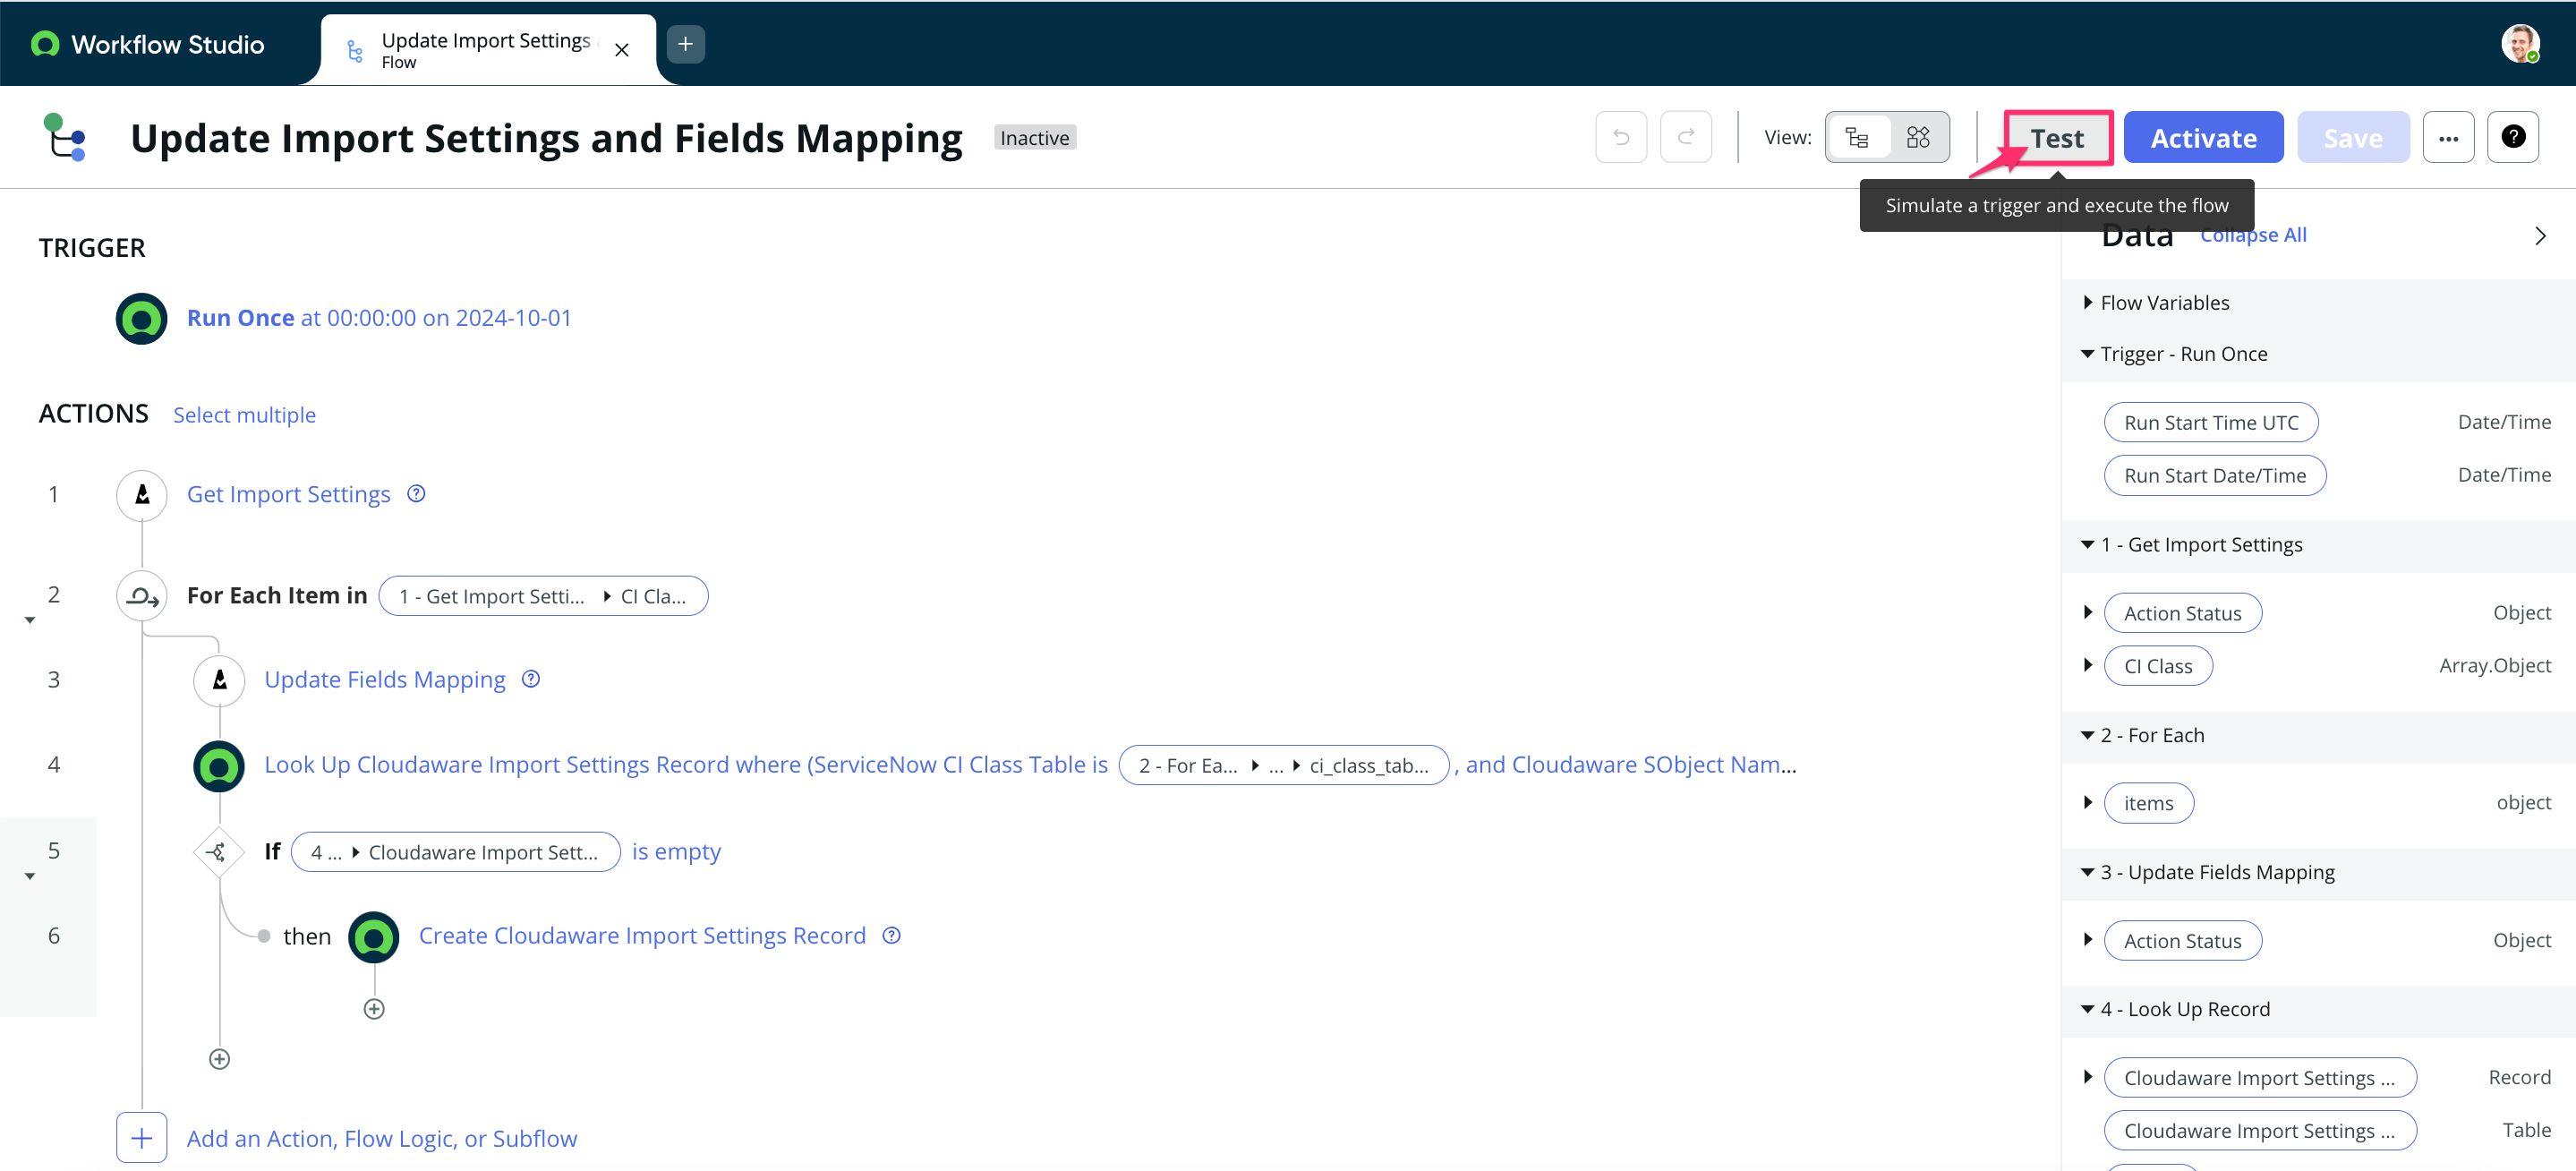
Task: Click the Get Import Settings action icon
Action: [141, 494]
